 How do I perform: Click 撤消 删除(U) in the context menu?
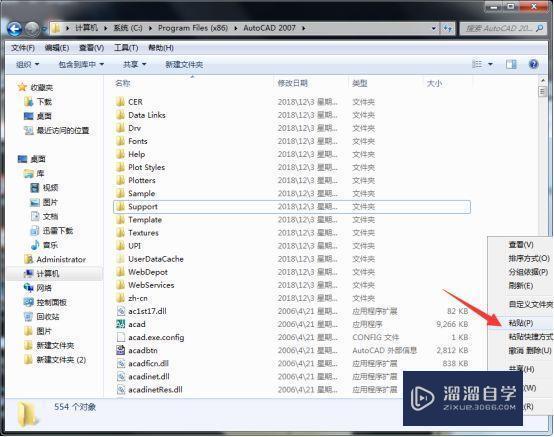[x=530, y=351]
